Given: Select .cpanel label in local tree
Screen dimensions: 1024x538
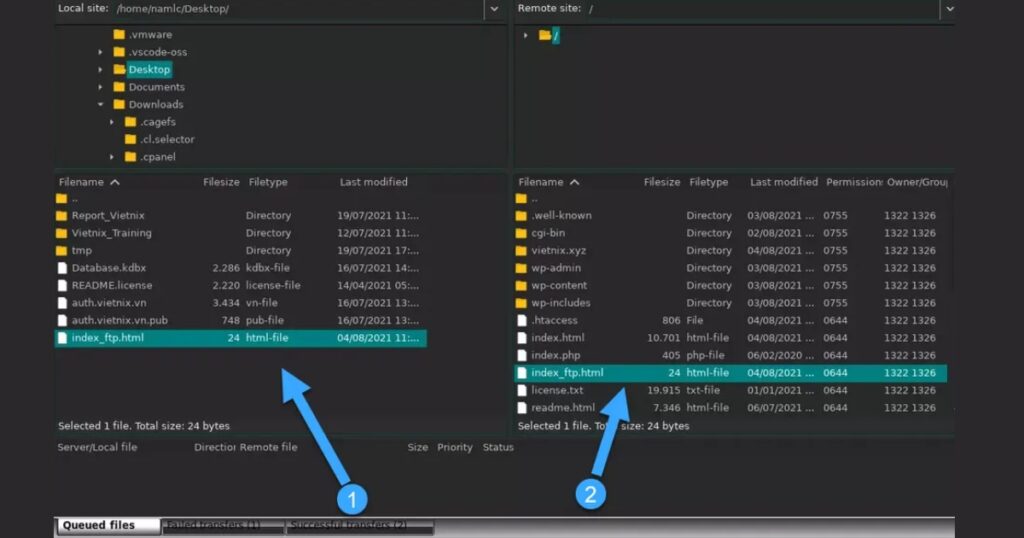Looking at the screenshot, I should tap(157, 157).
